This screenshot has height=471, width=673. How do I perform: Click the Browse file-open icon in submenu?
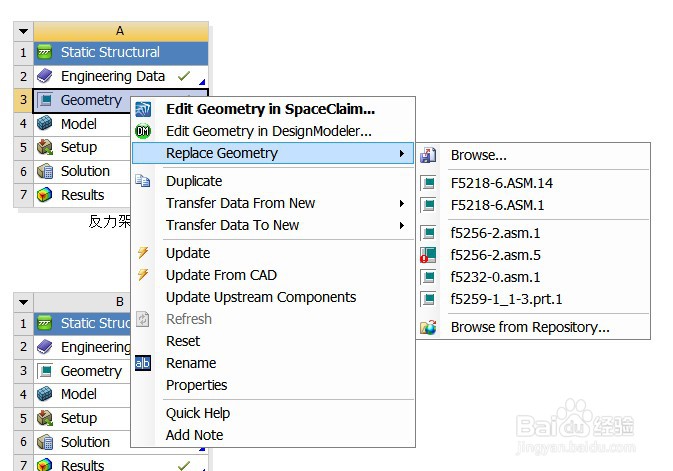428,155
